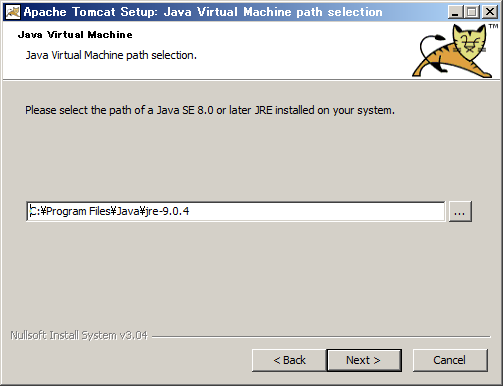Click the Tomcat cat logo in header
Image resolution: width=503 pixels, height=386 pixels.
click(x=454, y=51)
